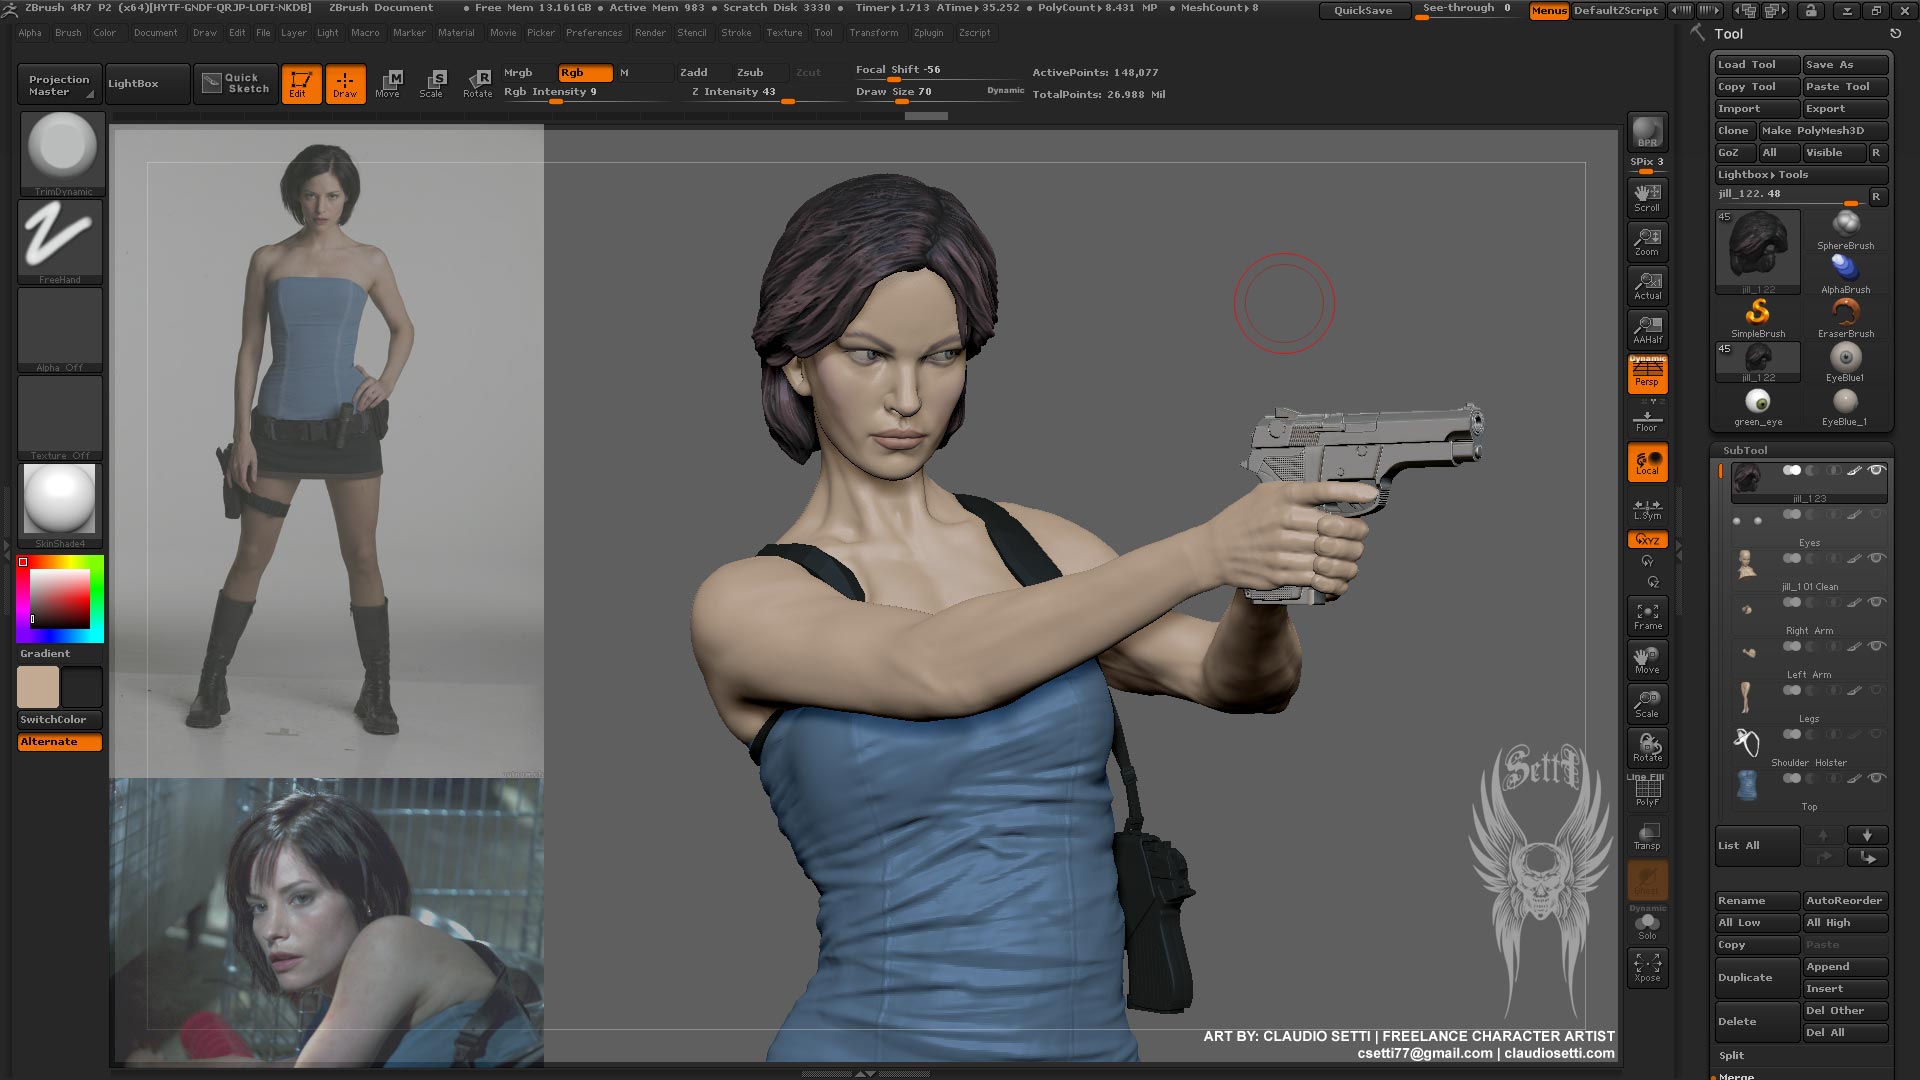Adjust the jill_122 tool slider
Image resolution: width=1920 pixels, height=1080 pixels.
click(1790, 196)
